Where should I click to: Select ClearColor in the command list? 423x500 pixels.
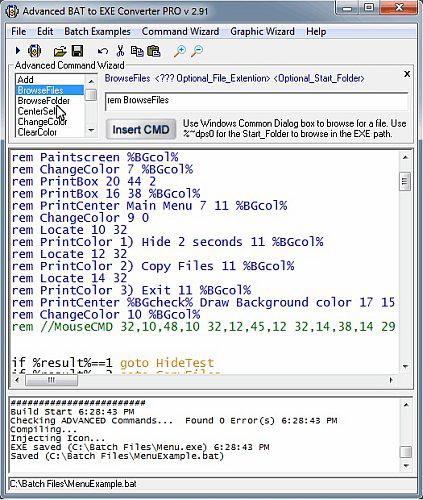click(x=49, y=132)
